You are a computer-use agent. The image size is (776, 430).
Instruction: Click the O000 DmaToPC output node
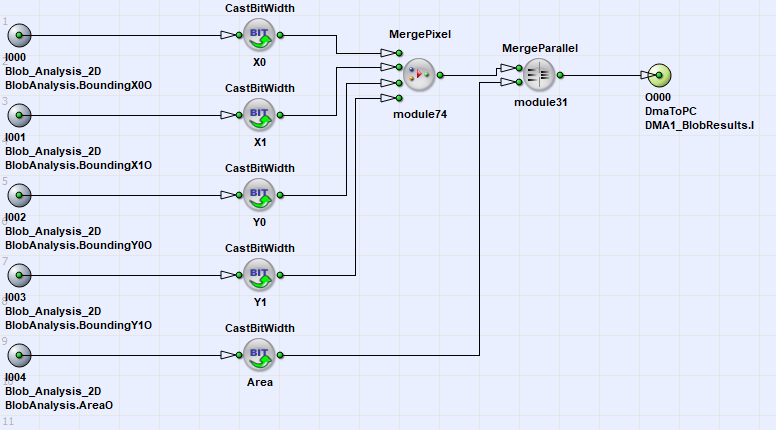click(x=658, y=75)
